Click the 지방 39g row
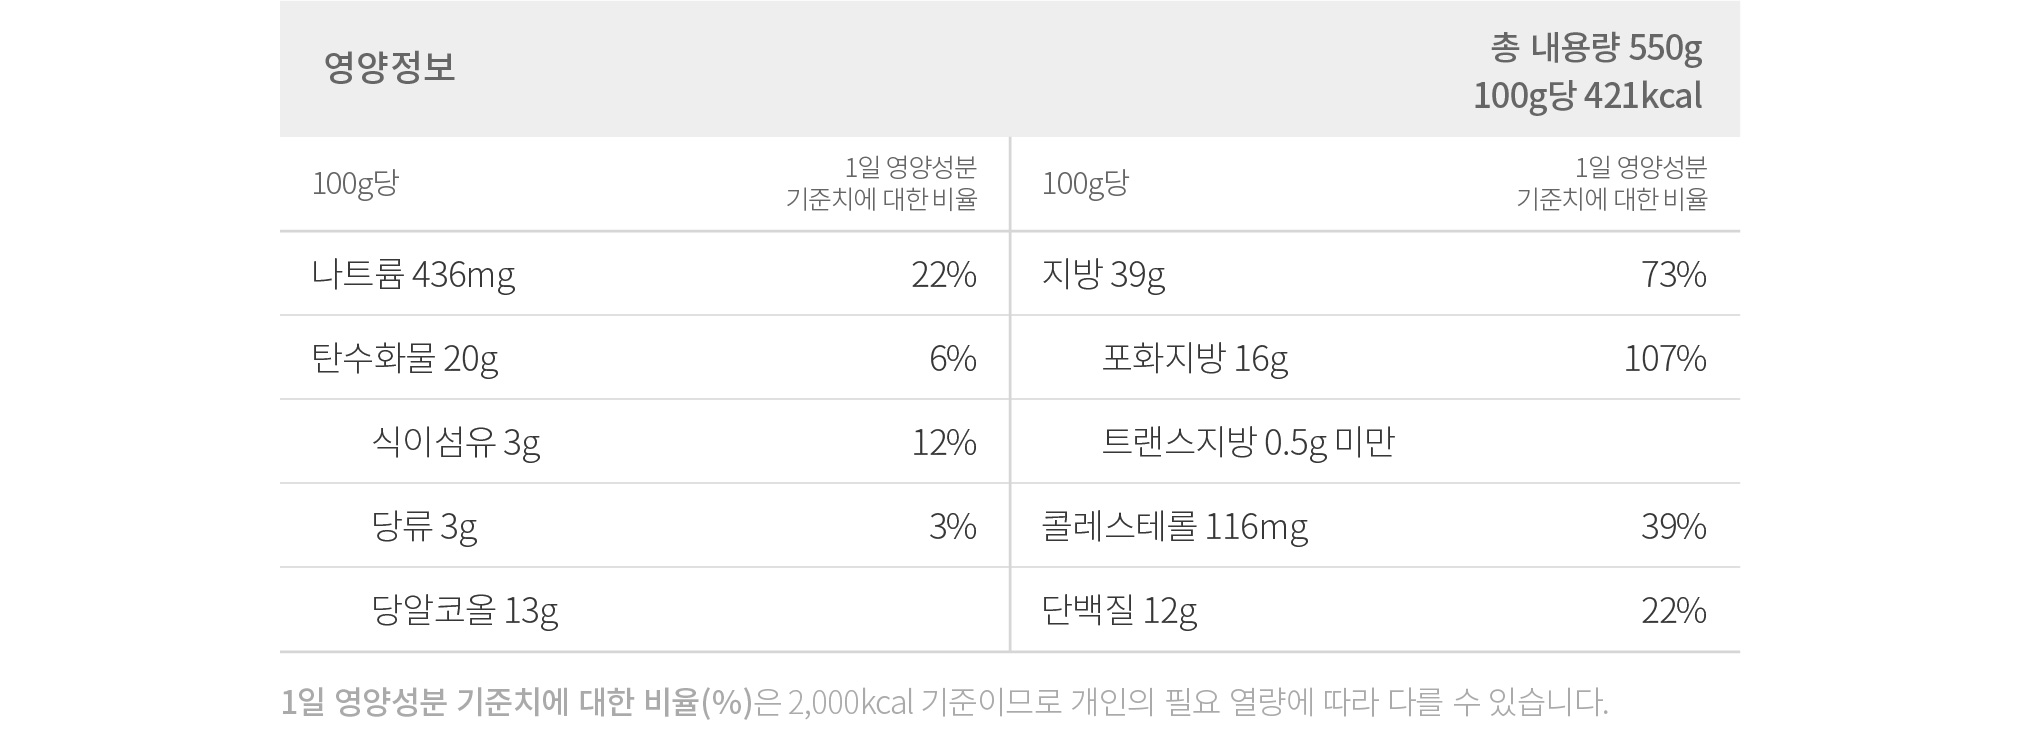This screenshot has height=730, width=2020. coord(1375,274)
